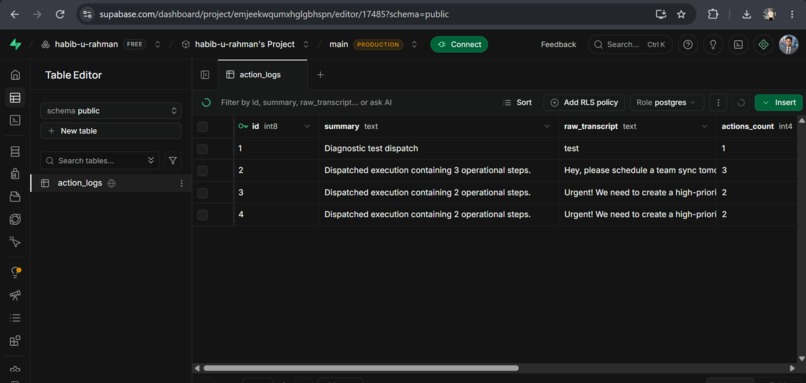Select the row checkbox for id 4
The width and height of the screenshot is (806, 383).
(203, 215)
